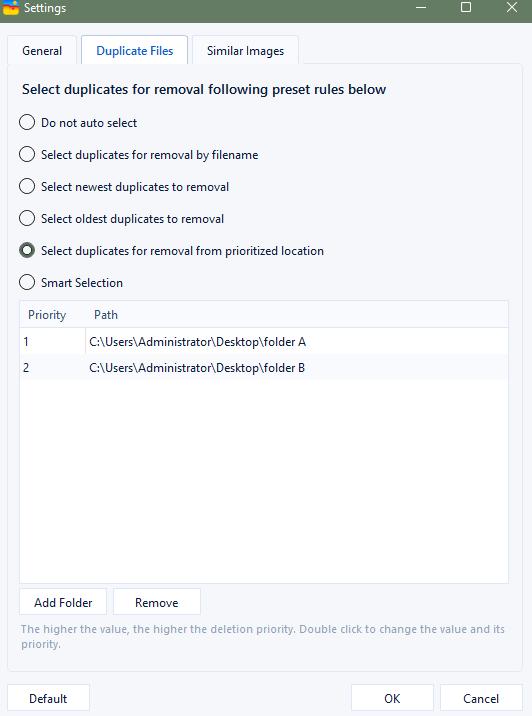Image resolution: width=532 pixels, height=716 pixels.
Task: Minimize the Settings window
Action: tap(421, 8)
